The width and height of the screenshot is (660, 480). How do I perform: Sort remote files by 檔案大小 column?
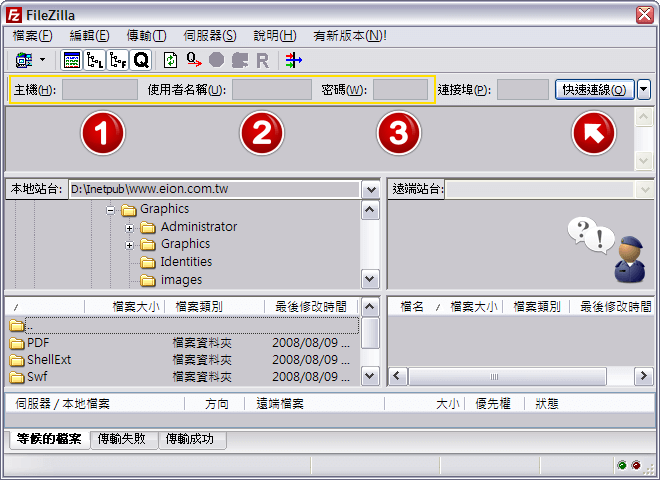point(474,307)
